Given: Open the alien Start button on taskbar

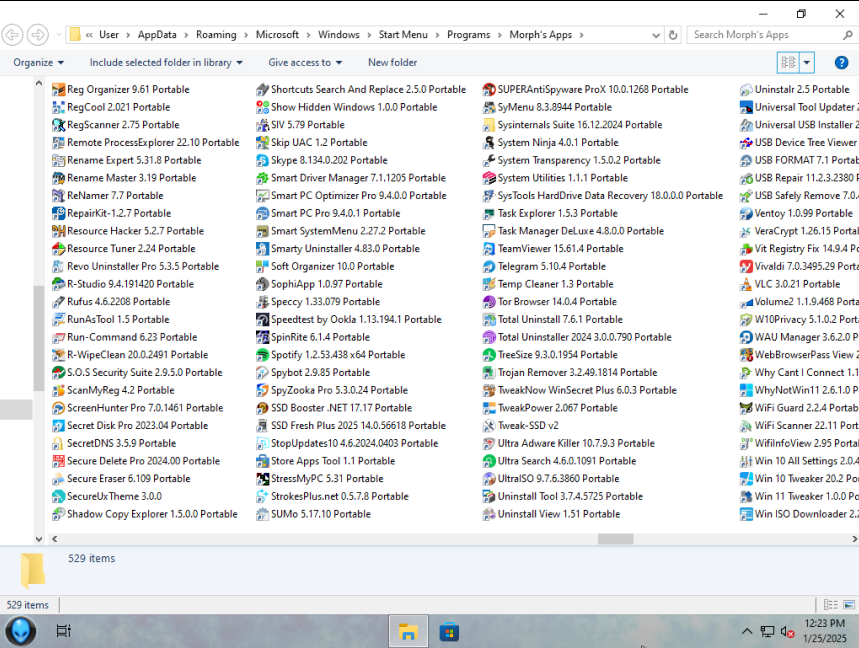Looking at the screenshot, I should tap(20, 631).
